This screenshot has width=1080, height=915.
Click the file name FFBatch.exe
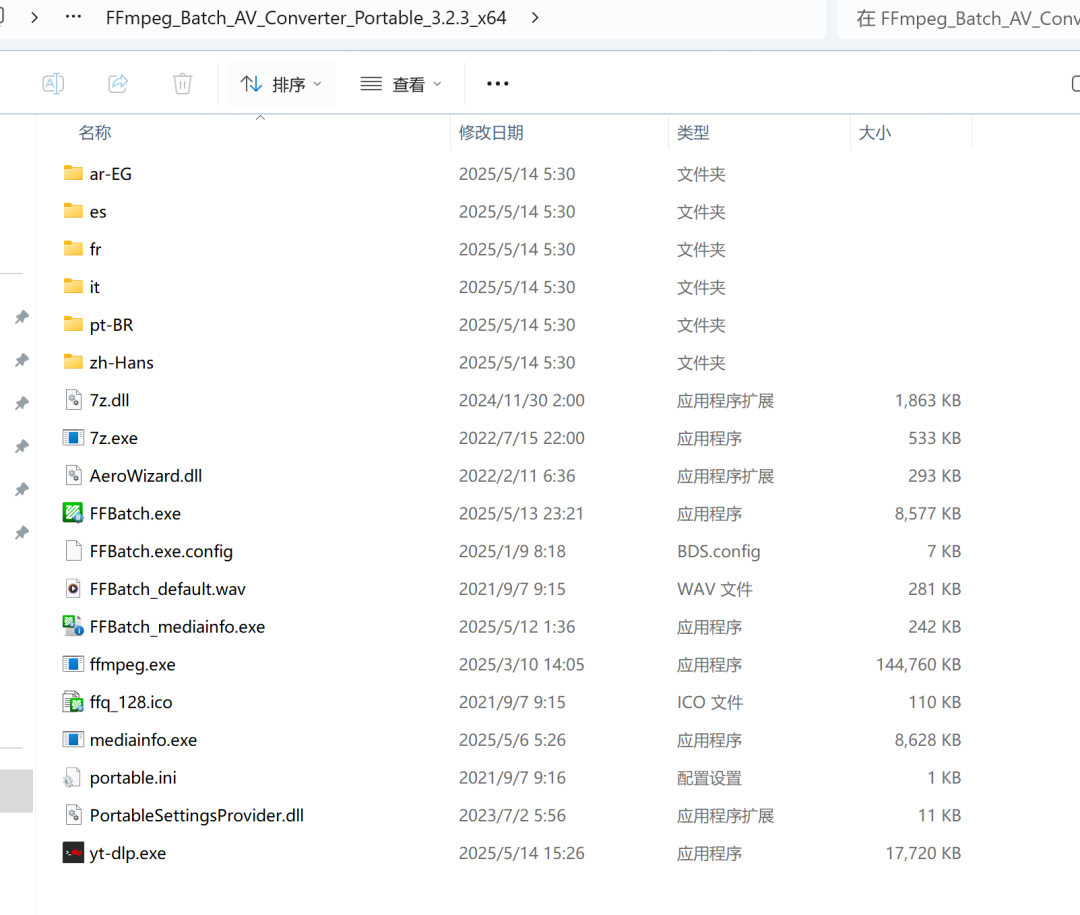pos(135,513)
